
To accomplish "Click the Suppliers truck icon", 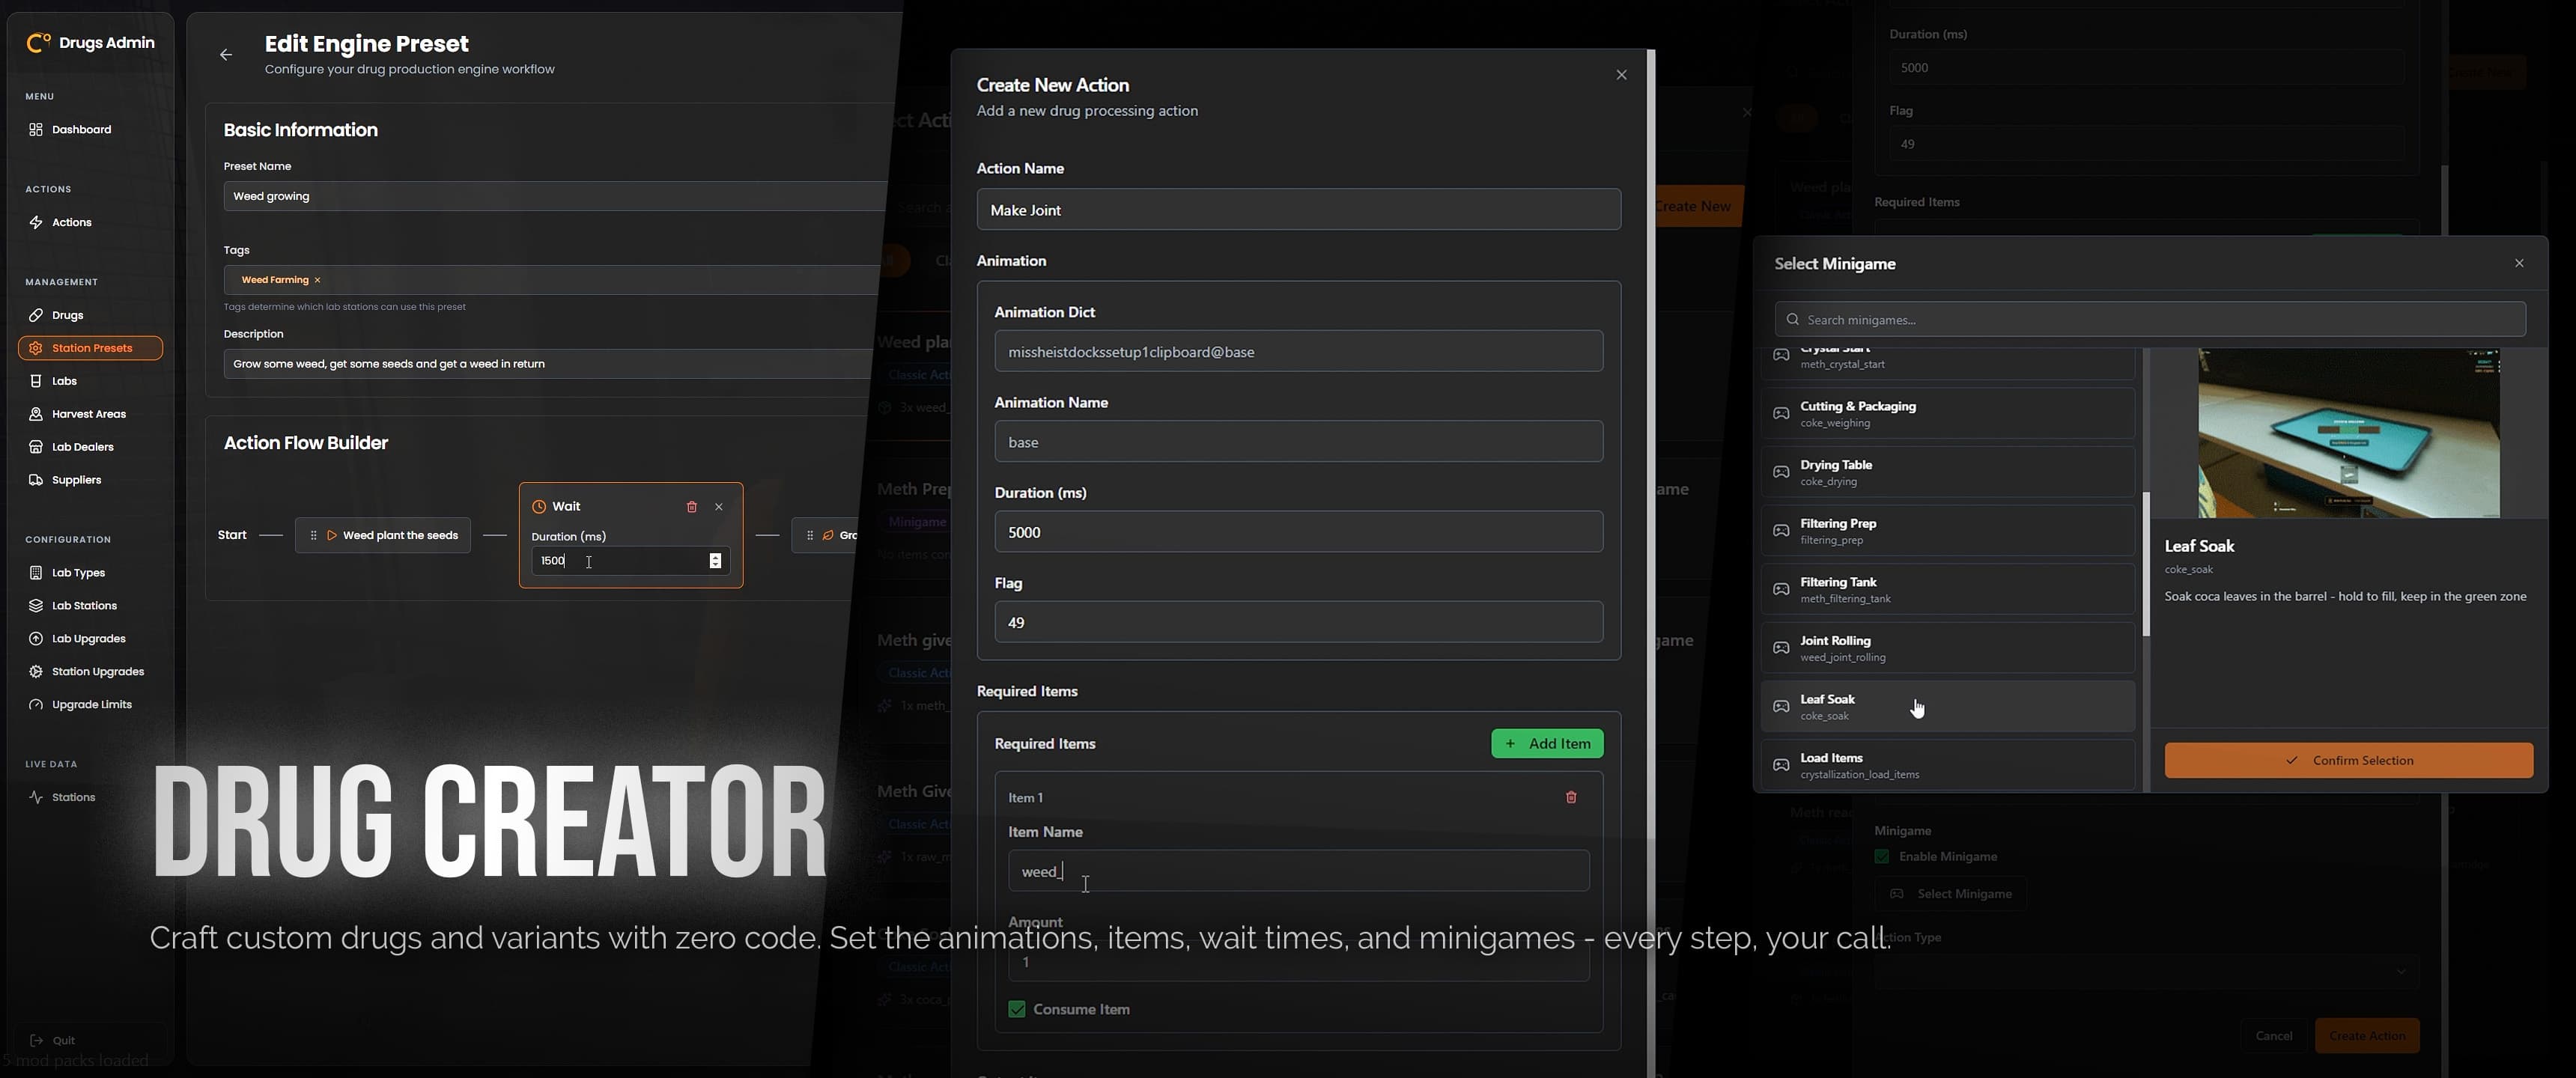I will [x=36, y=480].
